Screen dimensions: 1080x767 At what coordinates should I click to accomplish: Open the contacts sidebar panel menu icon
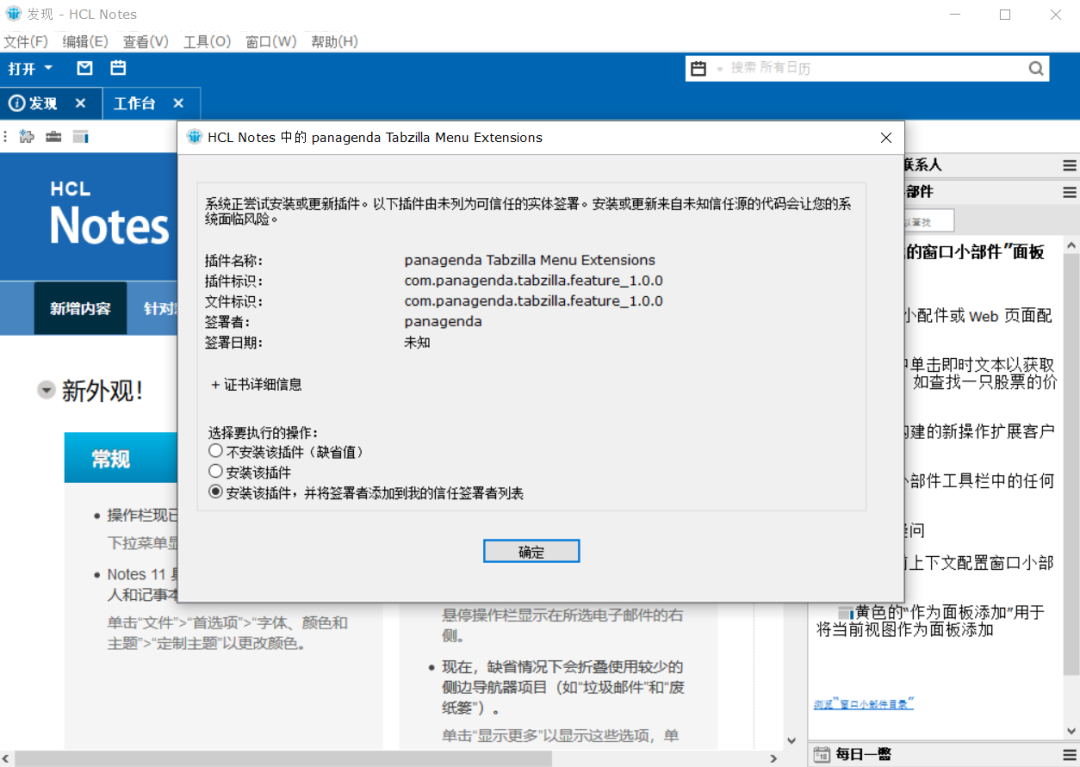[x=1069, y=165]
